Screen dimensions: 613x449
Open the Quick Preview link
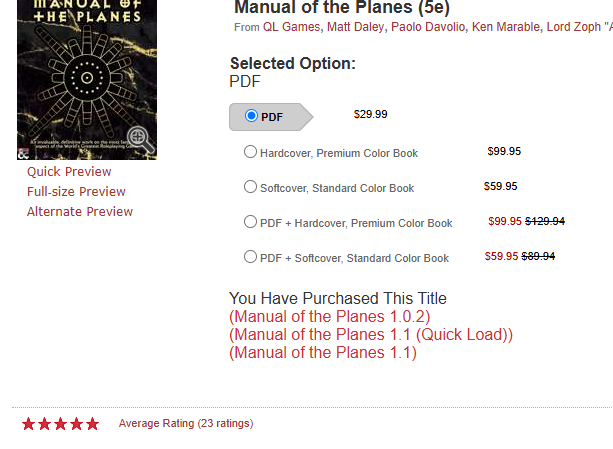pyautogui.click(x=69, y=172)
